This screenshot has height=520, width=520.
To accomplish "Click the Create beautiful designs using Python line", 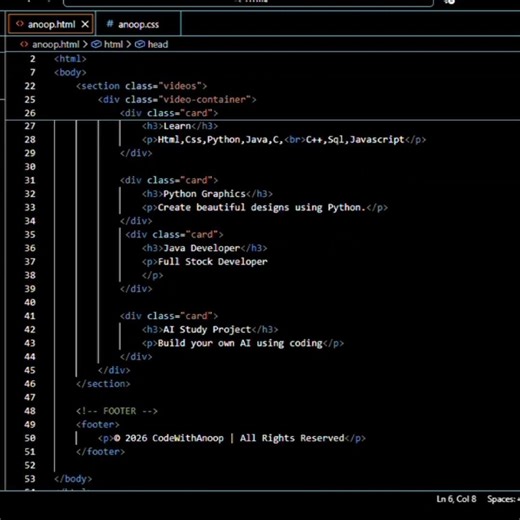I will tap(265, 208).
